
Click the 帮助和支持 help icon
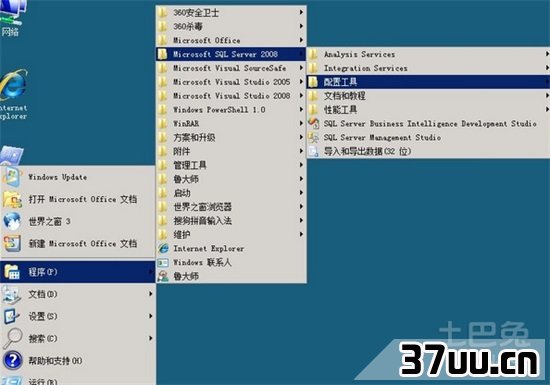[12, 360]
